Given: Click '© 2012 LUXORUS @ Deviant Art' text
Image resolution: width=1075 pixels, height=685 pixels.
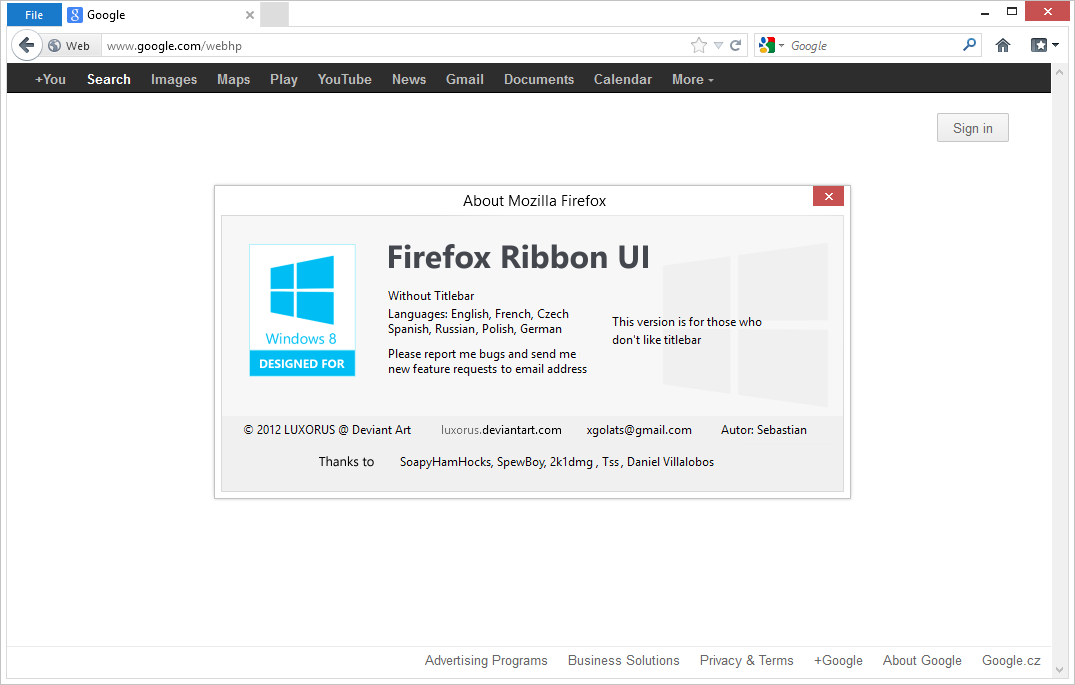Looking at the screenshot, I should (327, 430).
